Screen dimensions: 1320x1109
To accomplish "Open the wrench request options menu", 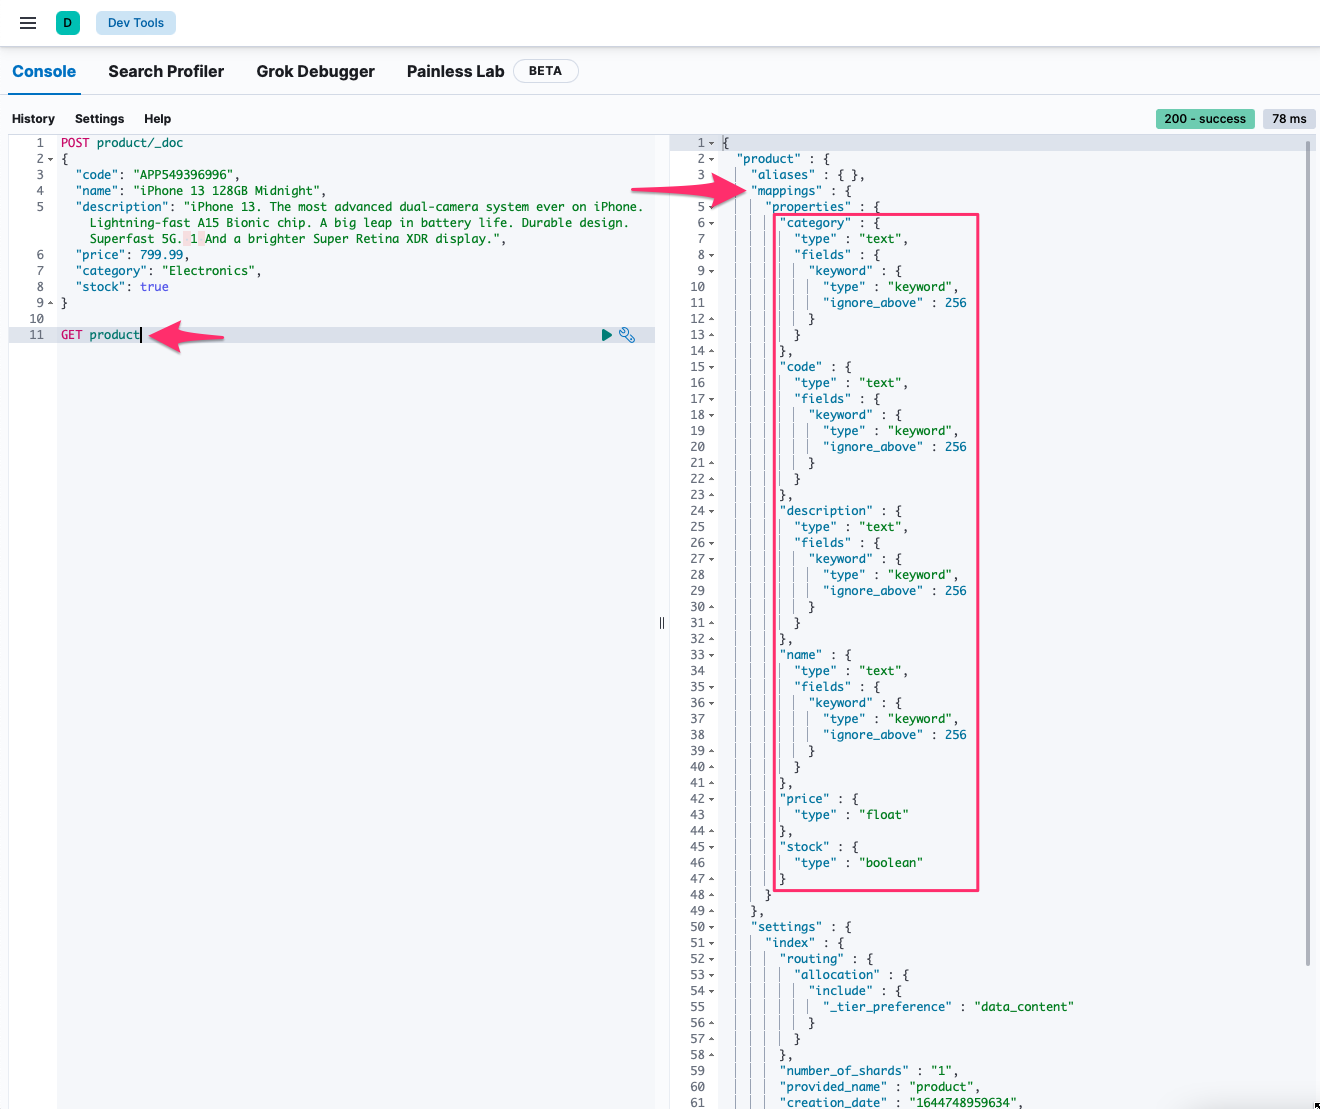I will pyautogui.click(x=627, y=335).
